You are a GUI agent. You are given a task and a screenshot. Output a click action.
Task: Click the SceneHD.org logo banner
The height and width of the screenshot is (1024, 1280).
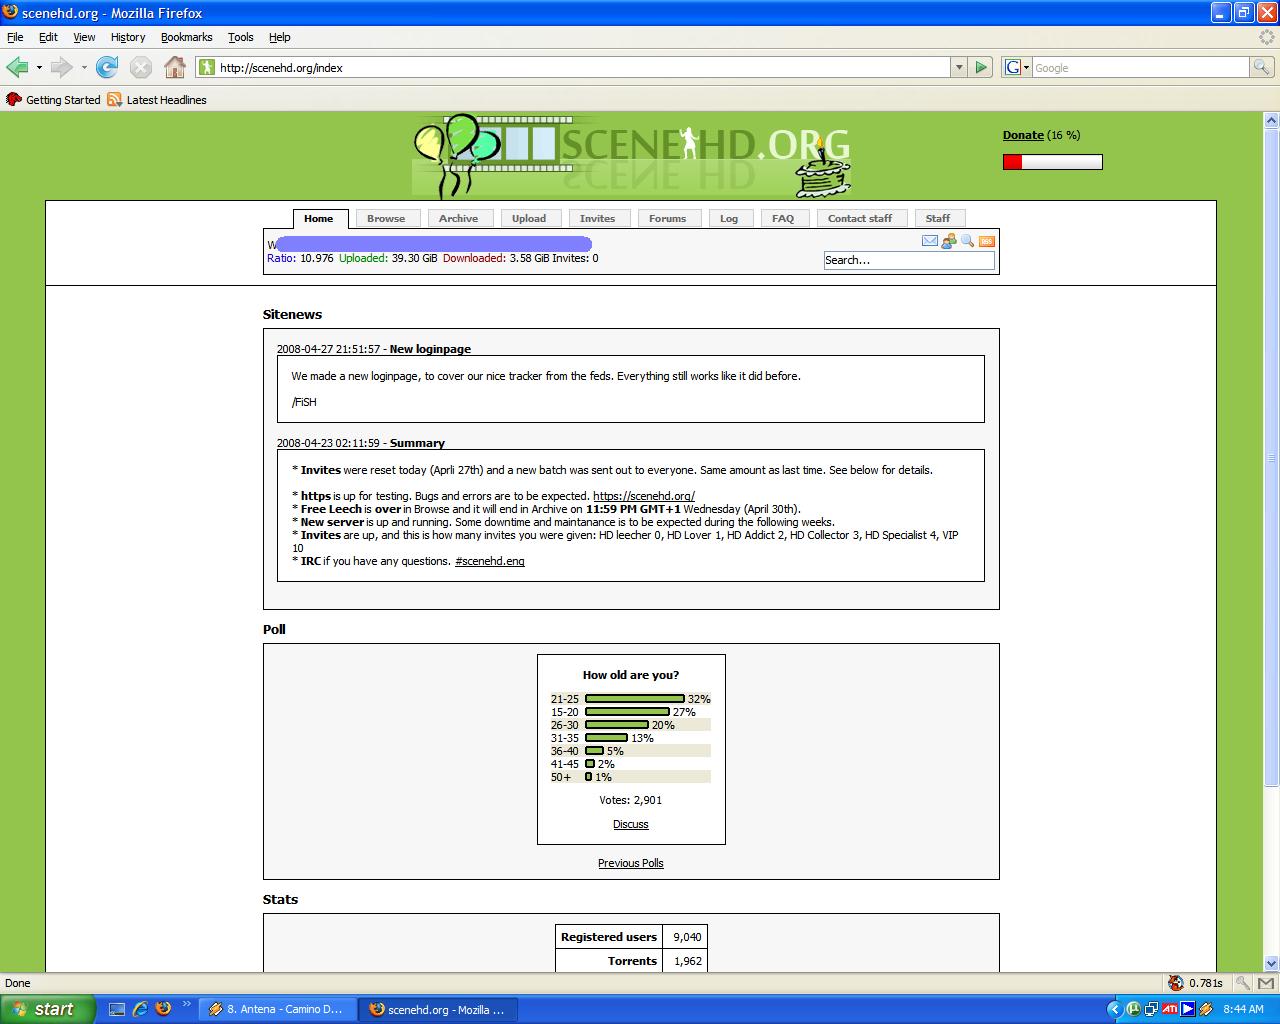[632, 156]
